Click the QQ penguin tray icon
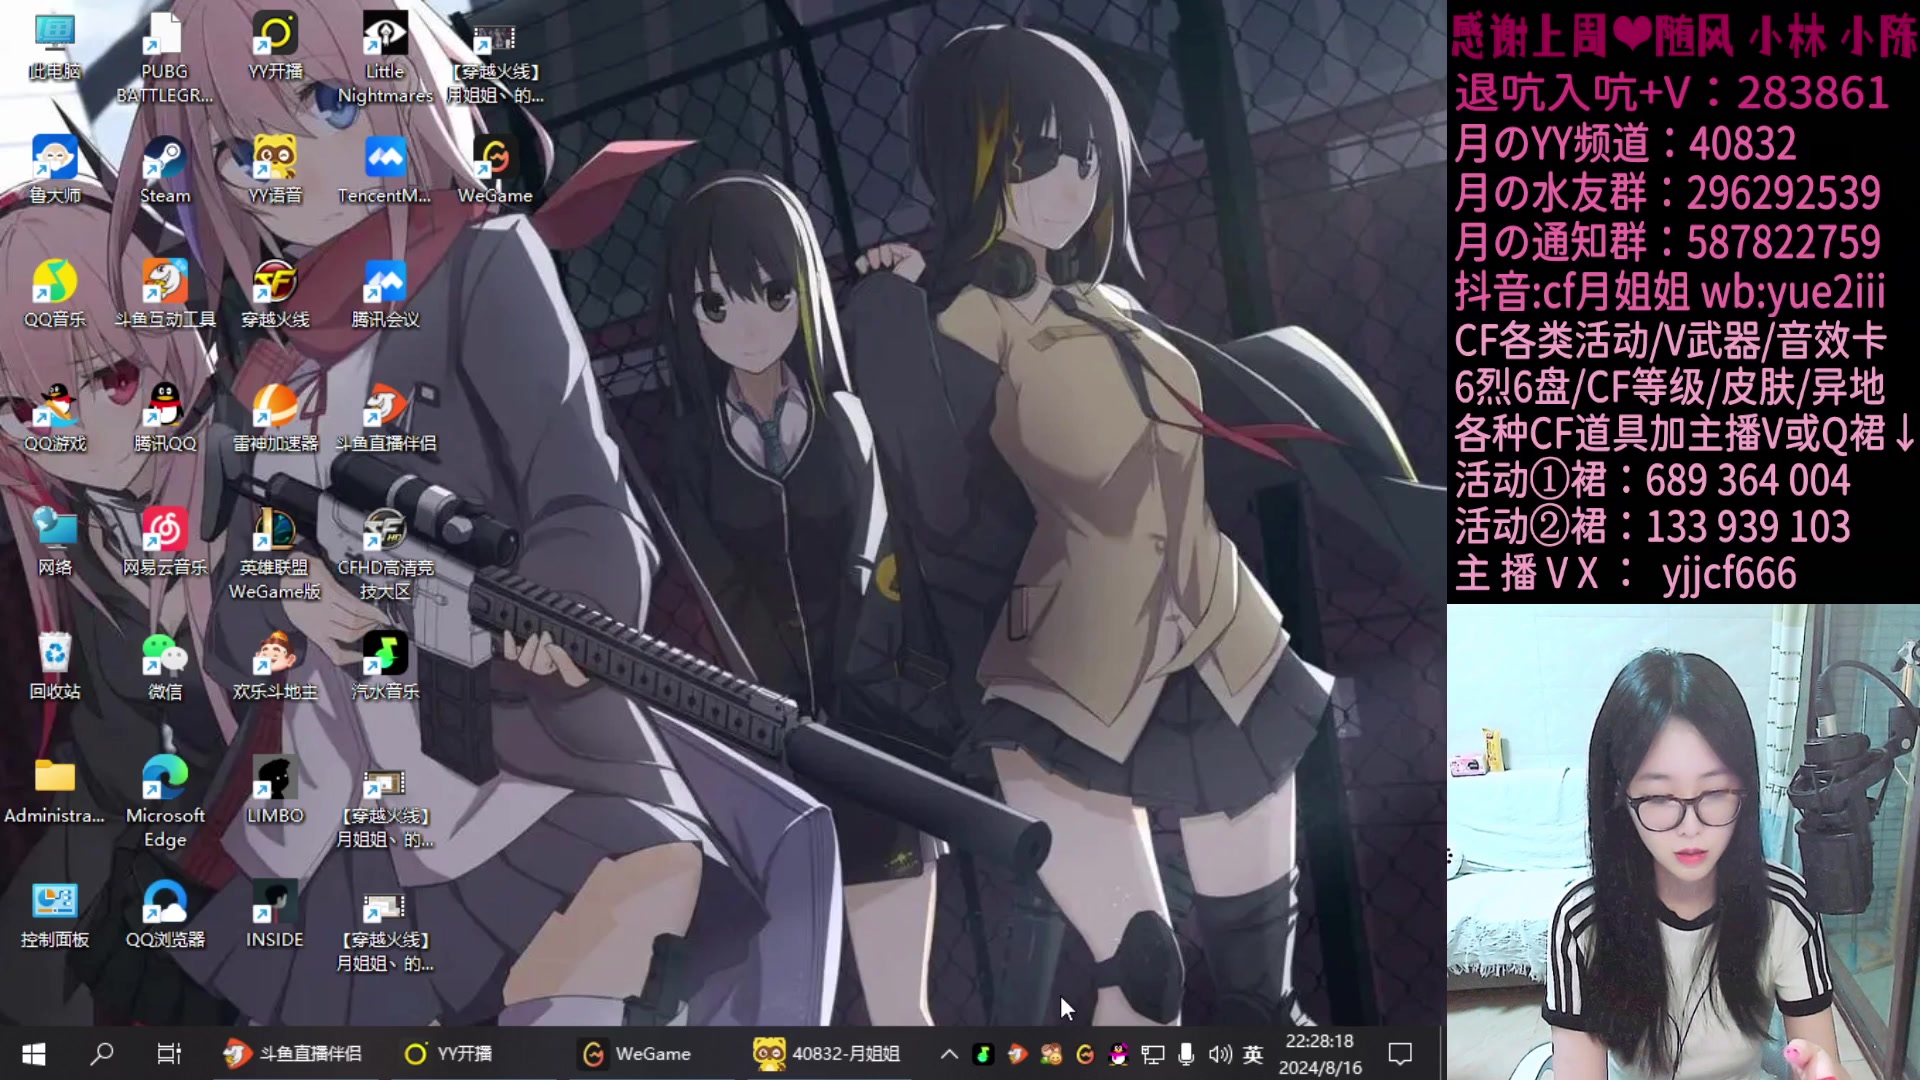Image resolution: width=1920 pixels, height=1080 pixels. click(x=1119, y=1054)
